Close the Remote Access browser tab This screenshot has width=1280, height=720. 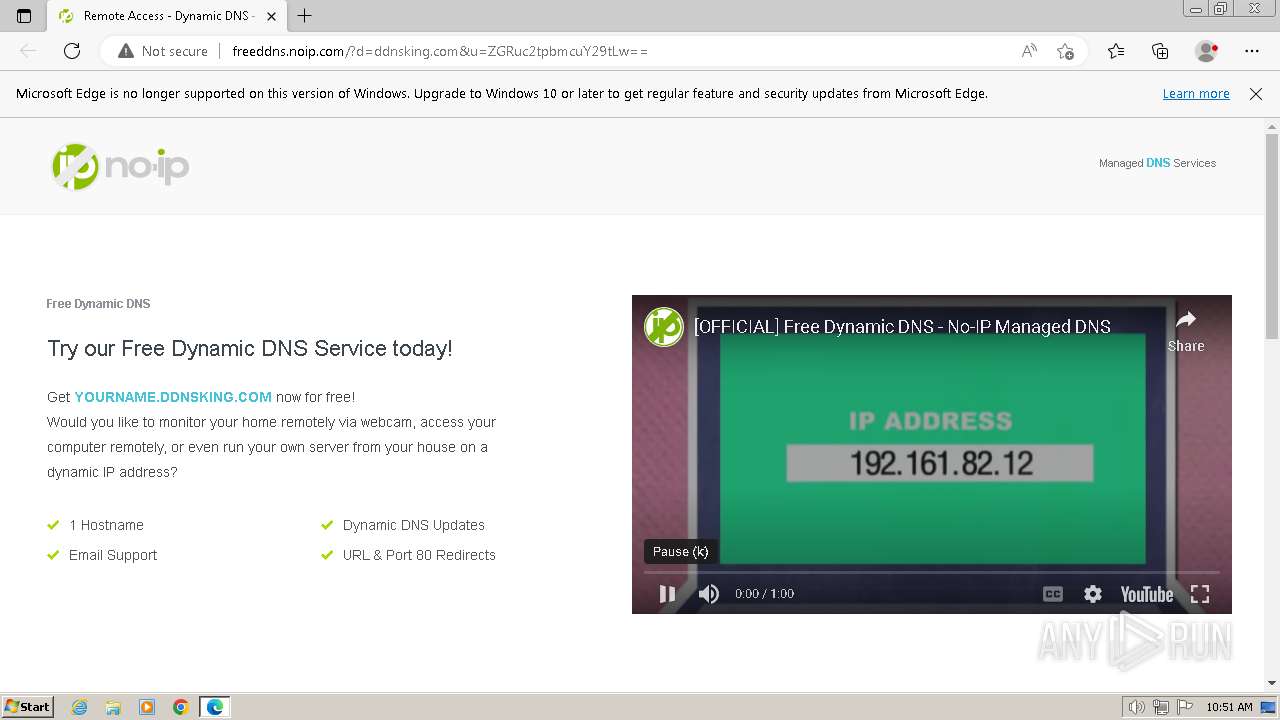tap(271, 16)
